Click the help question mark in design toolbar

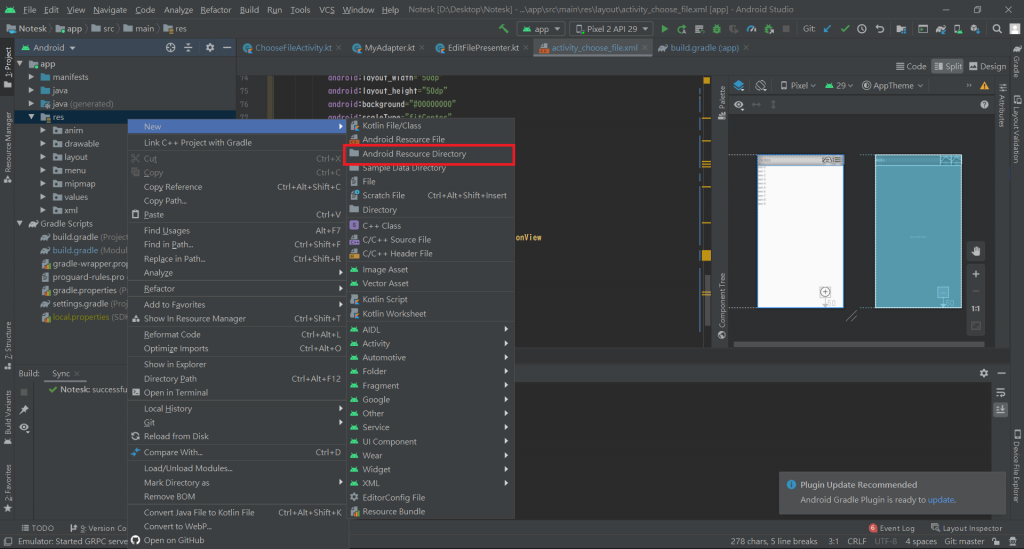pyautogui.click(x=984, y=104)
